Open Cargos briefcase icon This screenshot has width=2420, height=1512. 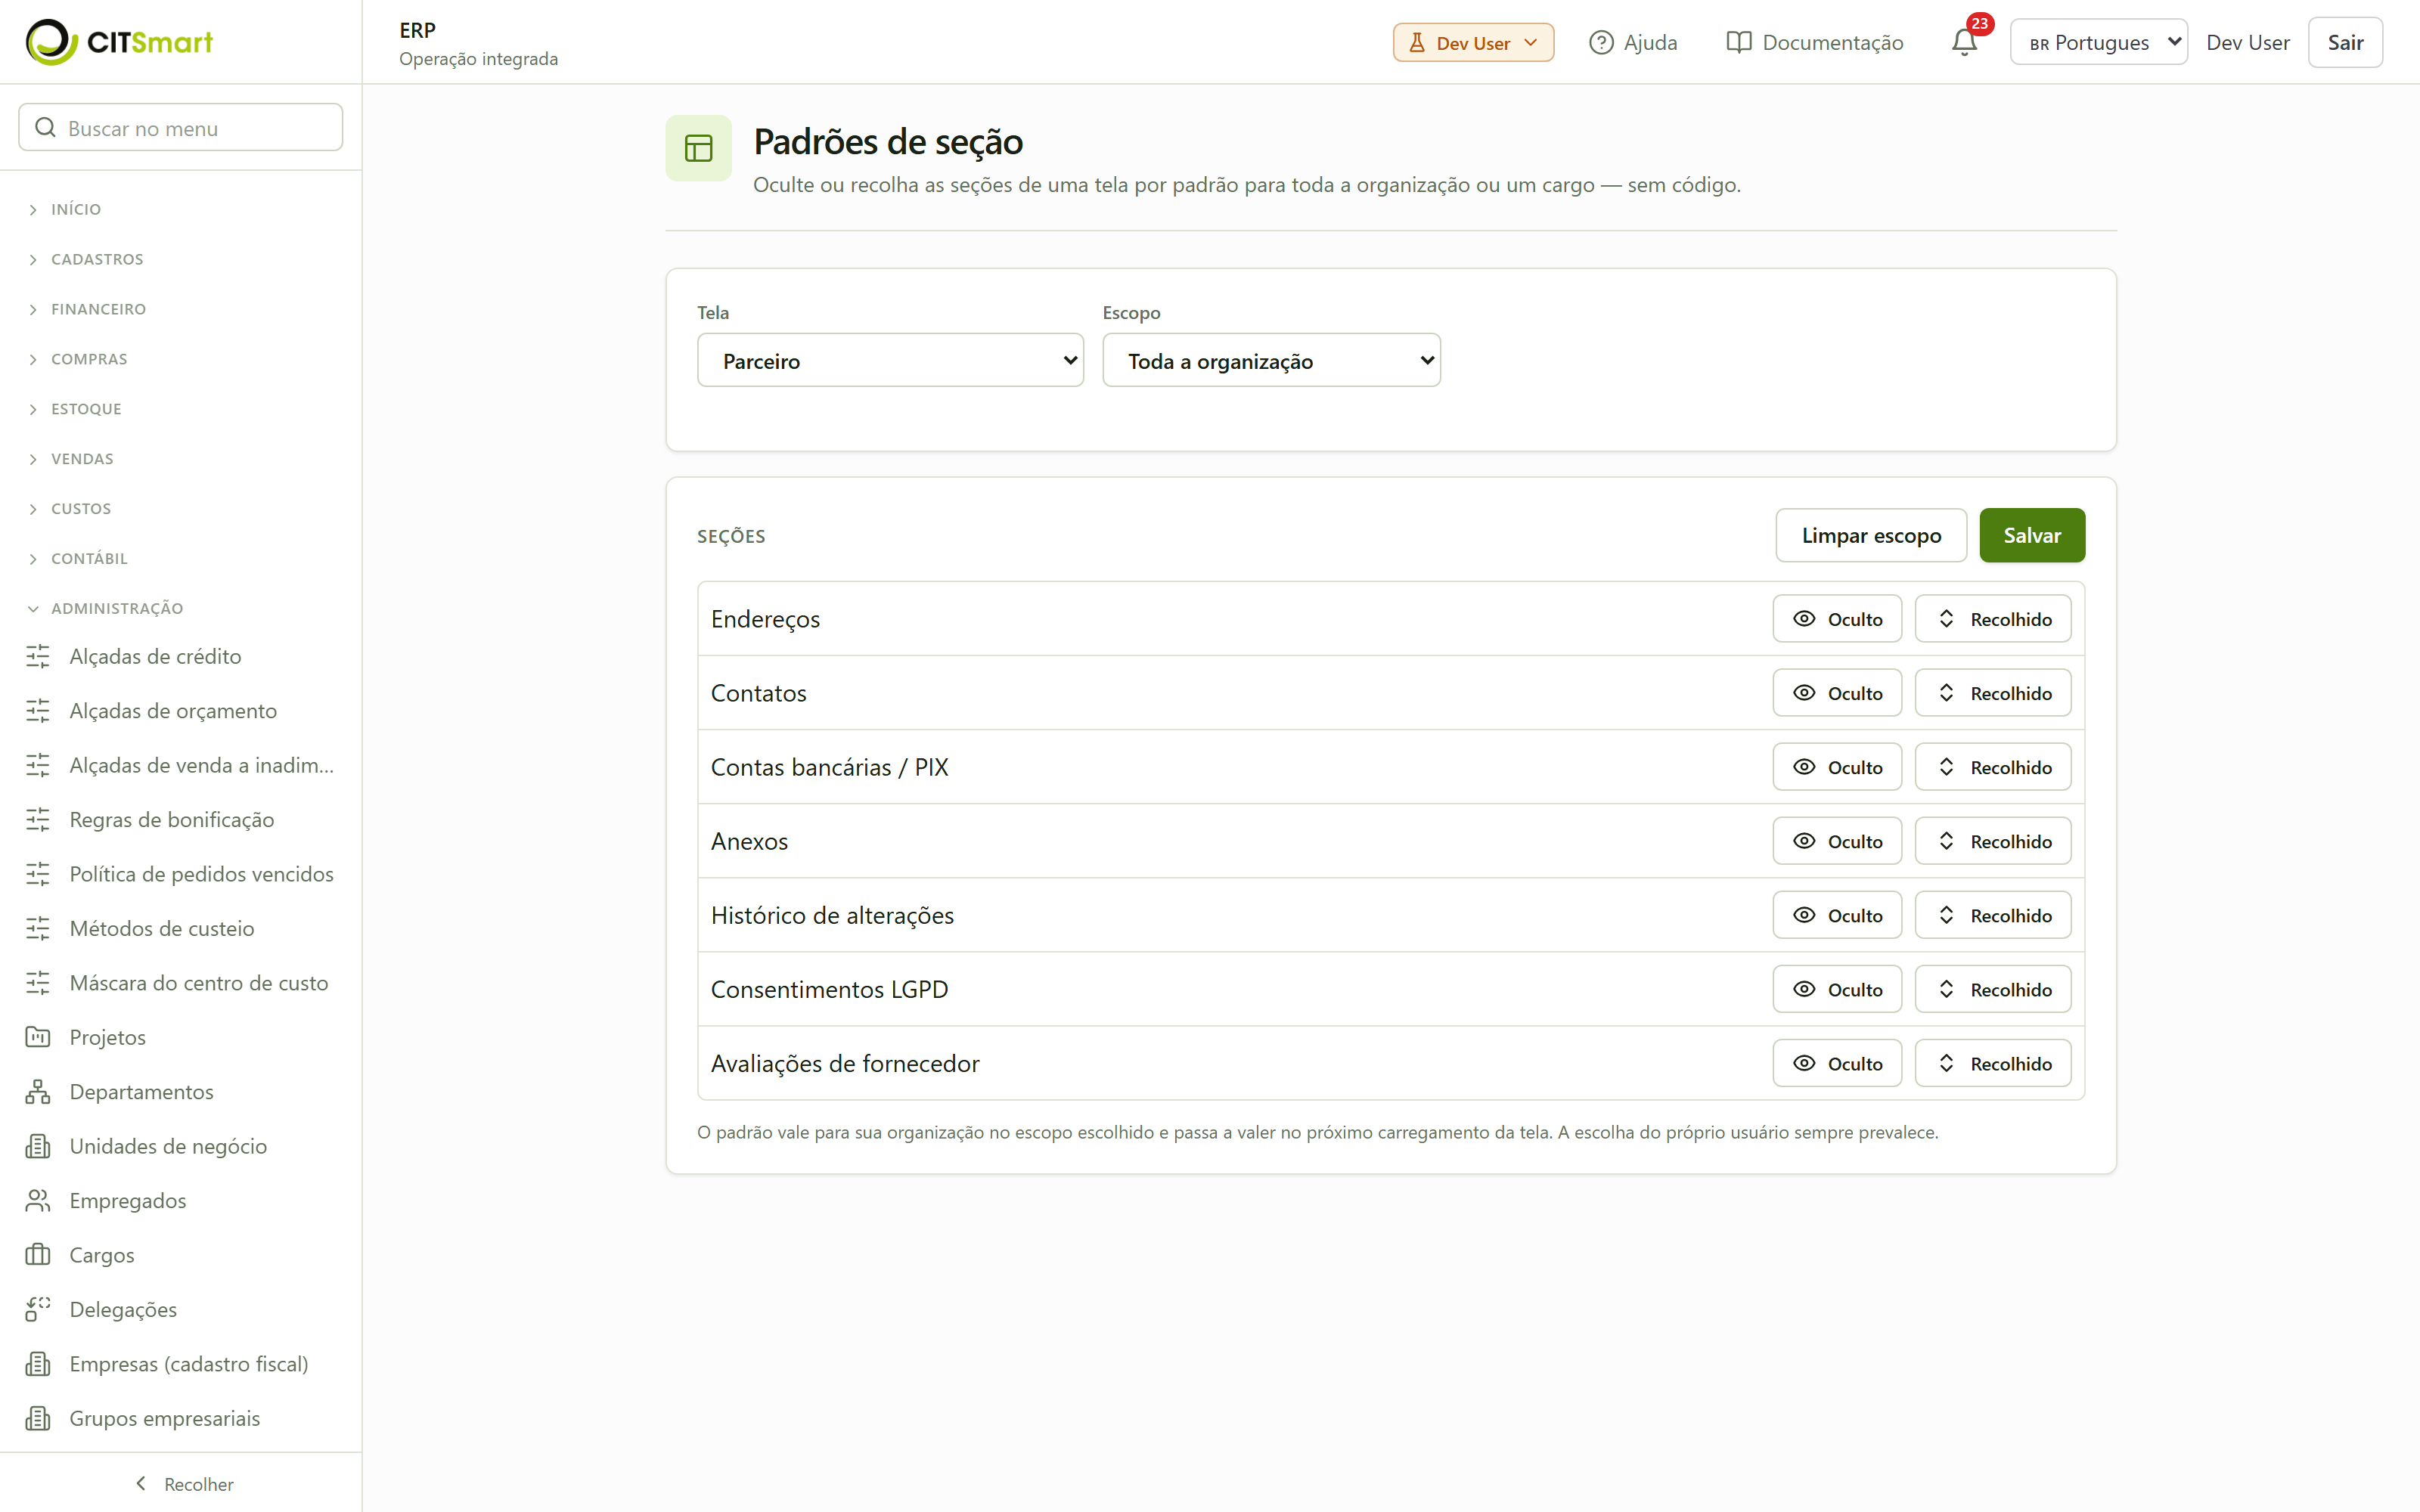pyautogui.click(x=38, y=1254)
